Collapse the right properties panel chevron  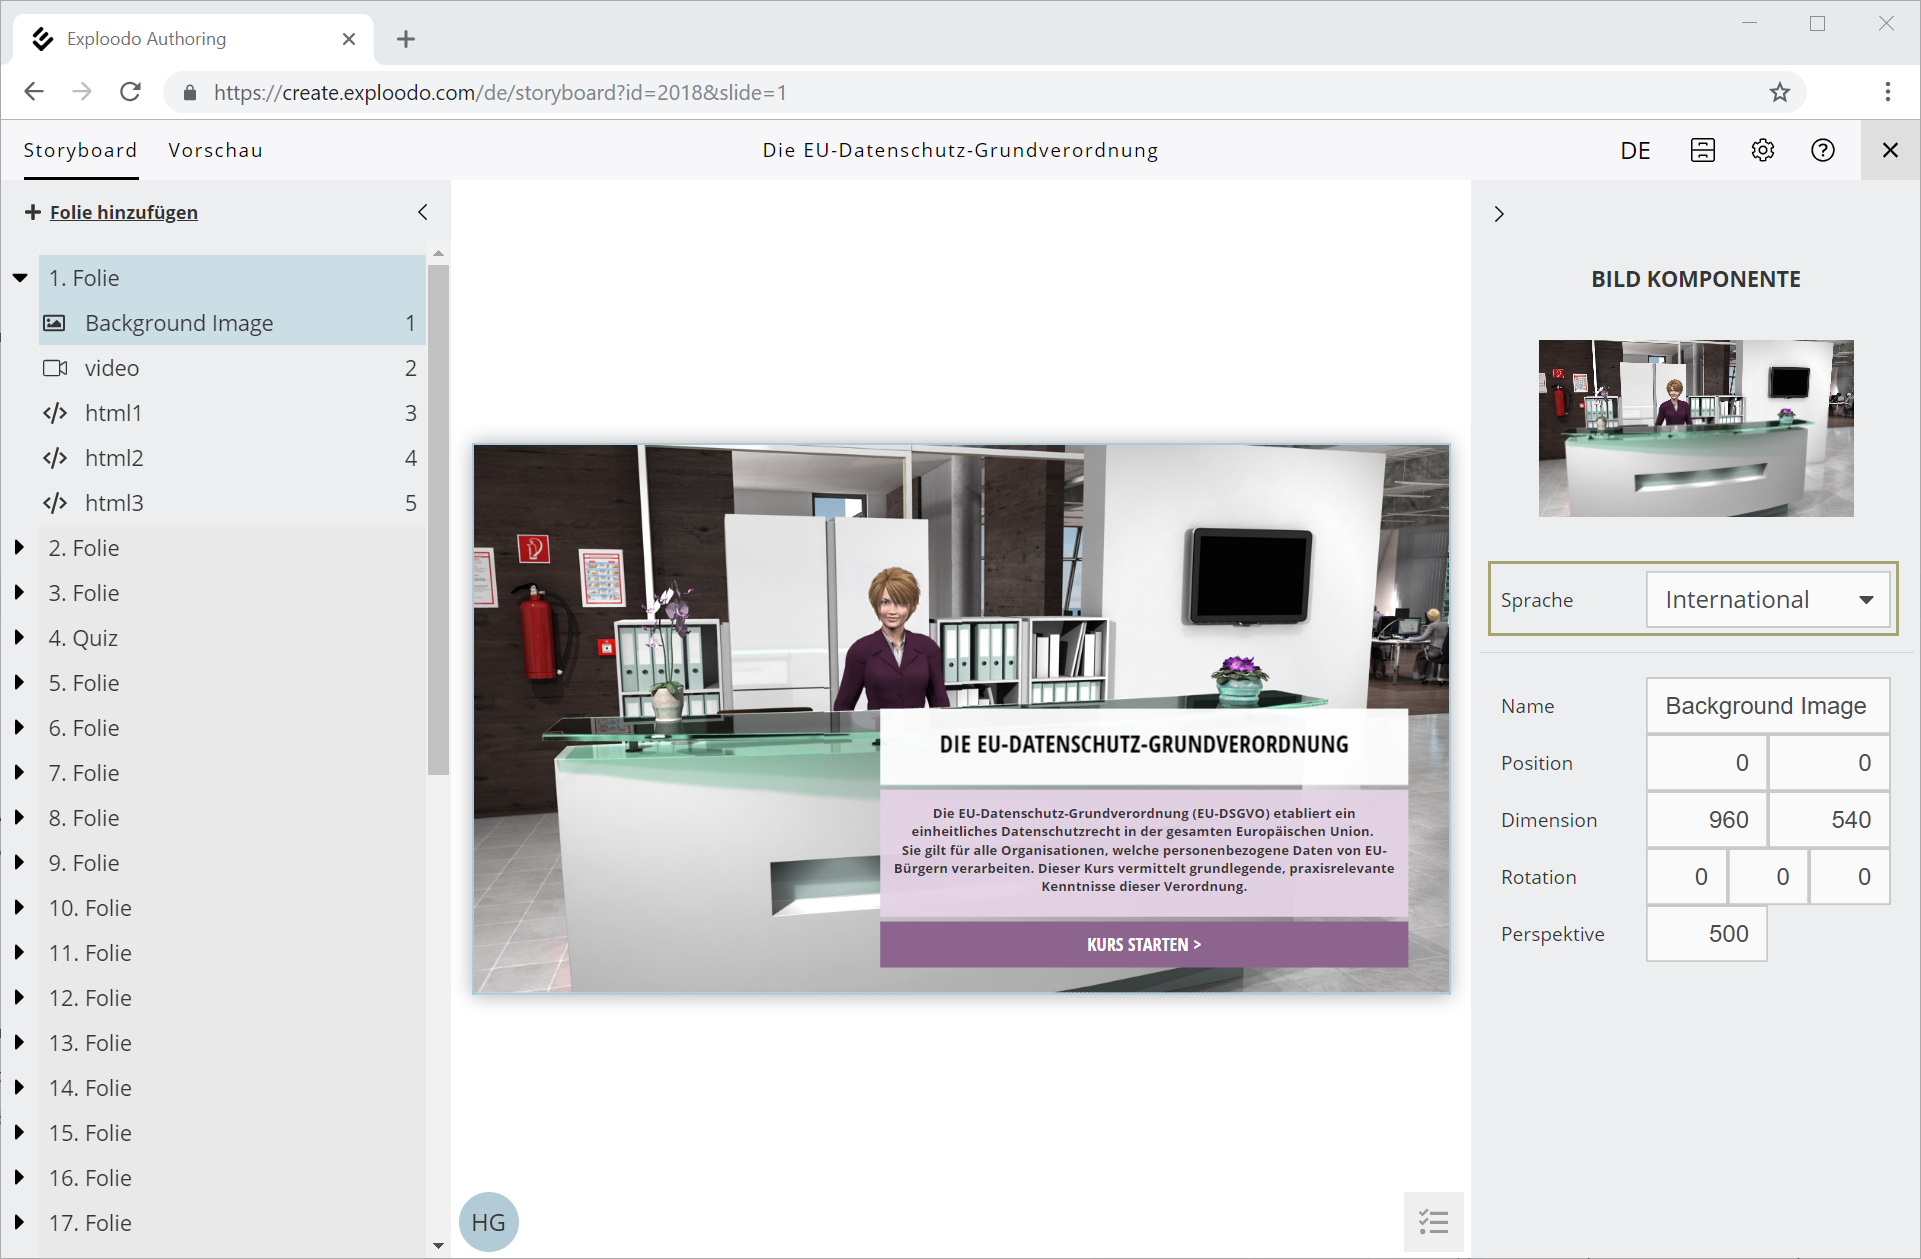coord(1498,214)
